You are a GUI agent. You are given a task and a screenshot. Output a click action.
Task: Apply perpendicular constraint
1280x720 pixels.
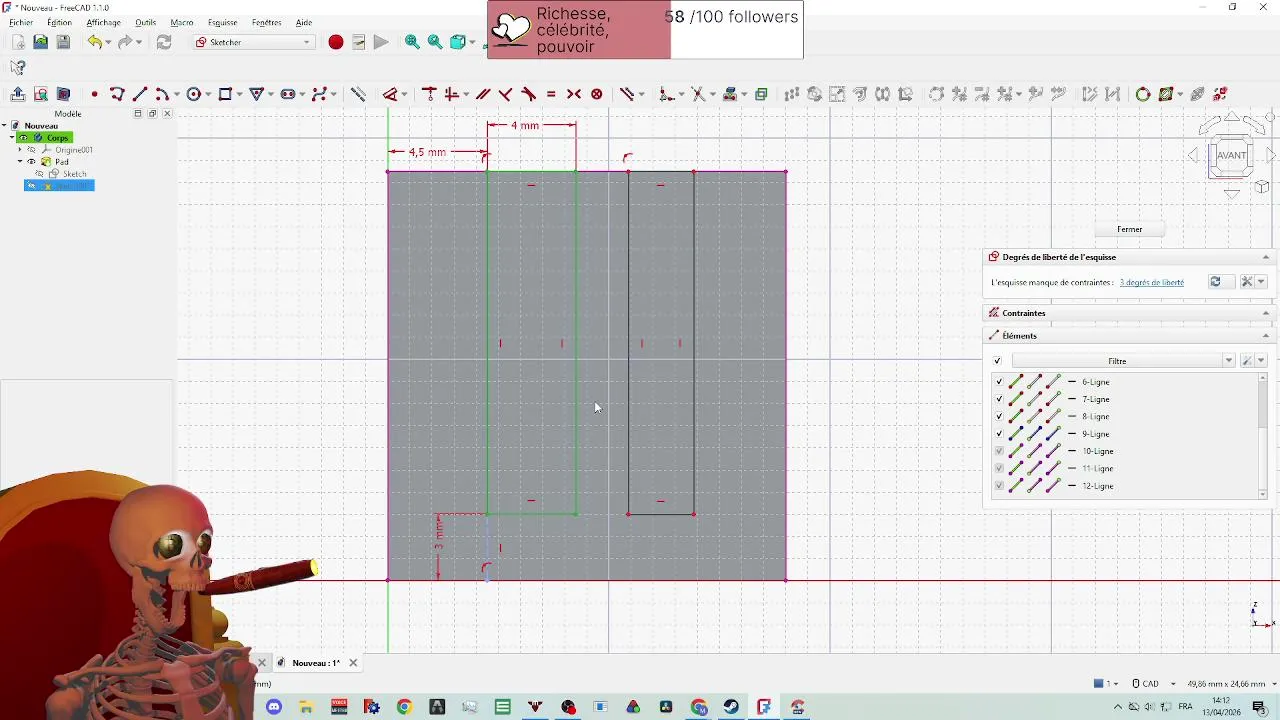506,94
